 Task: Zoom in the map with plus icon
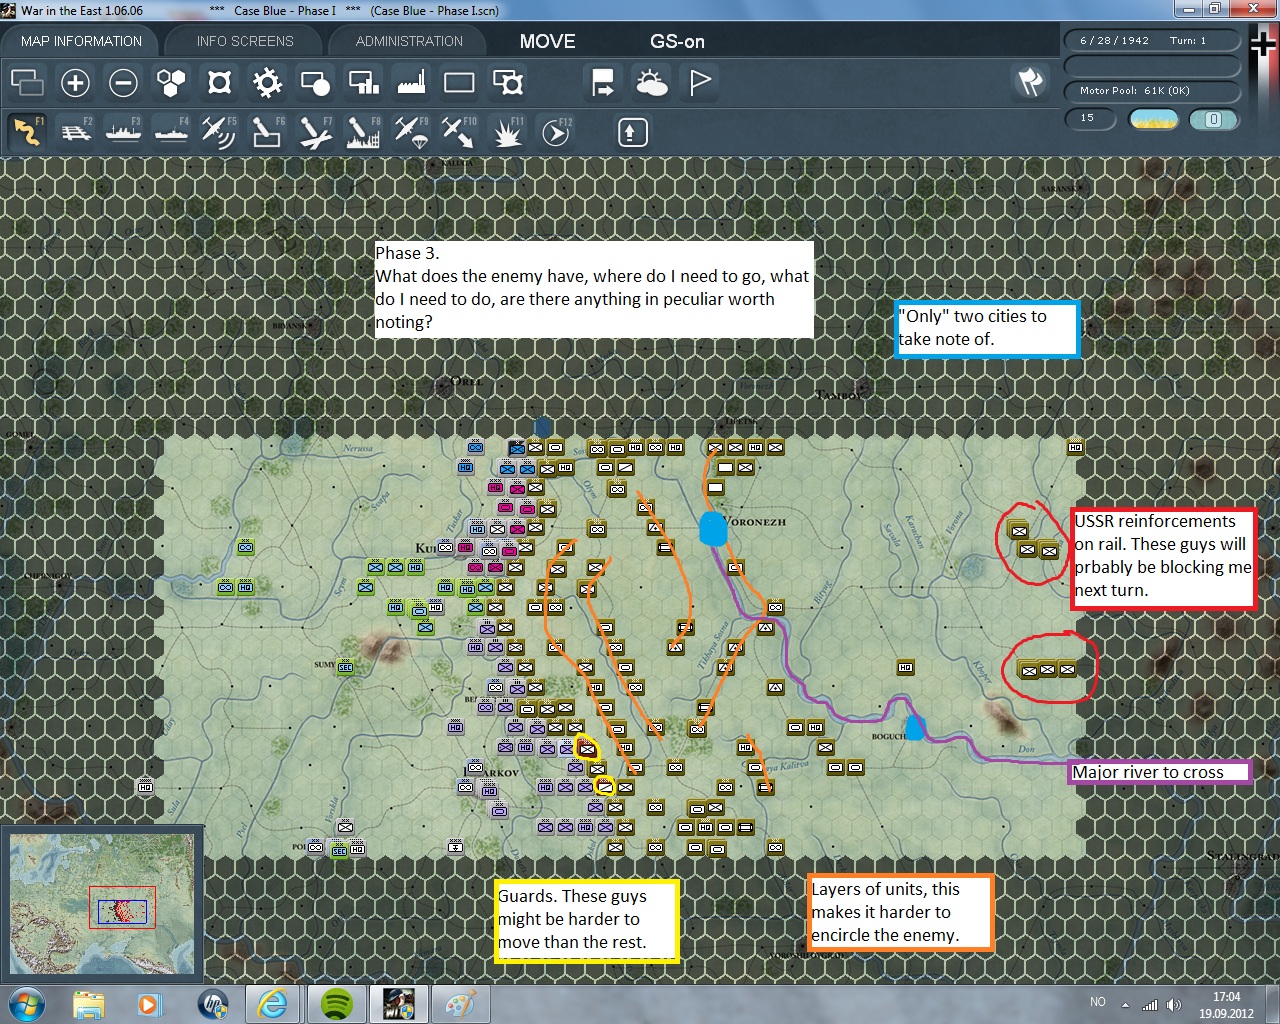pyautogui.click(x=75, y=82)
